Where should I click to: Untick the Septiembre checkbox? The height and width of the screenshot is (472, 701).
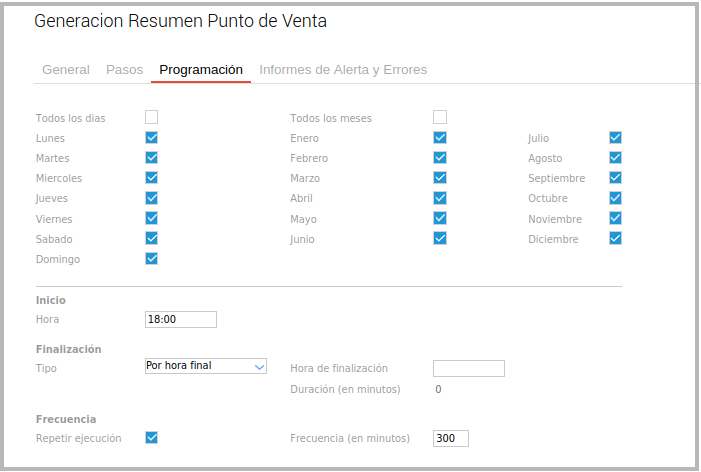615,178
